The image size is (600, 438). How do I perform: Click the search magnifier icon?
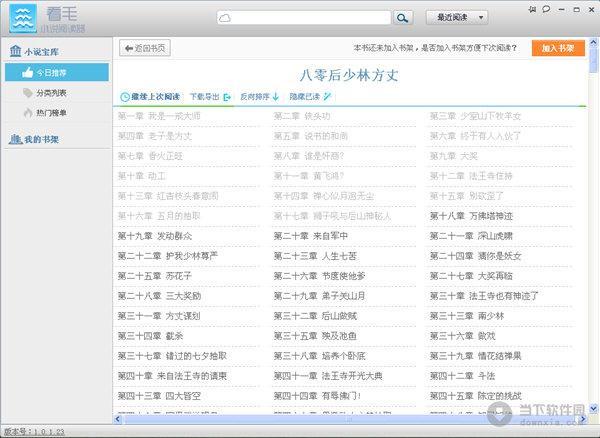pos(402,17)
